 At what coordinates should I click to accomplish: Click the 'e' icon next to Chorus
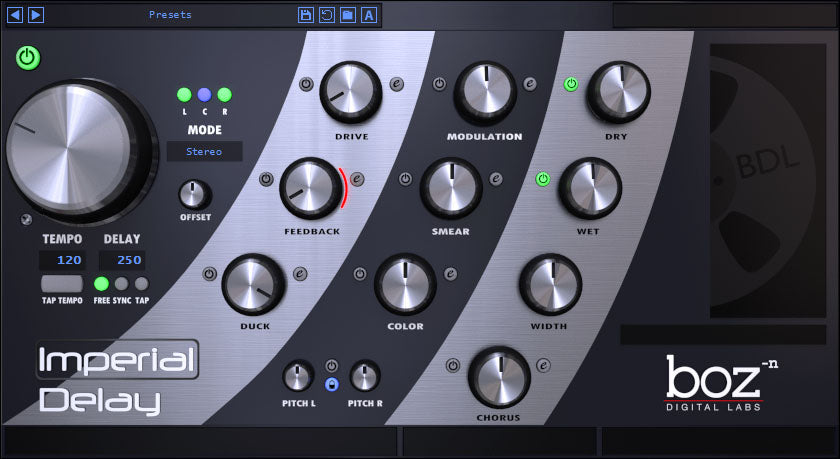543,365
